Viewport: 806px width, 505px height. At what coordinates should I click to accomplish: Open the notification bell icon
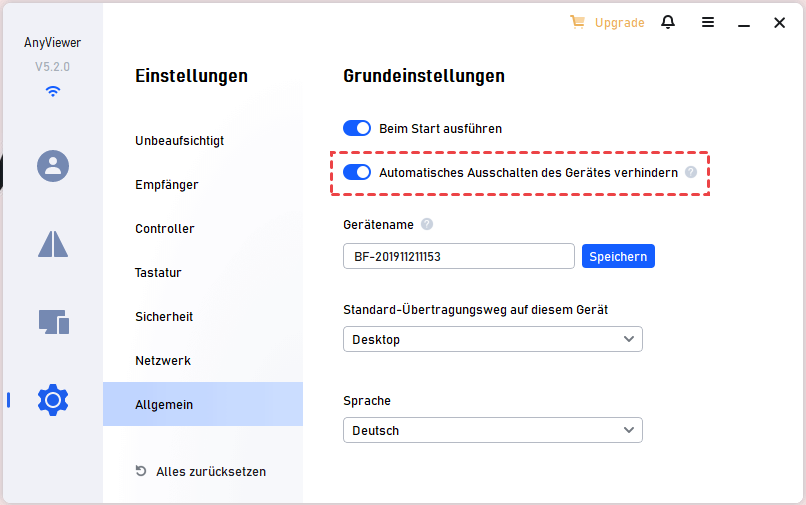(x=668, y=22)
